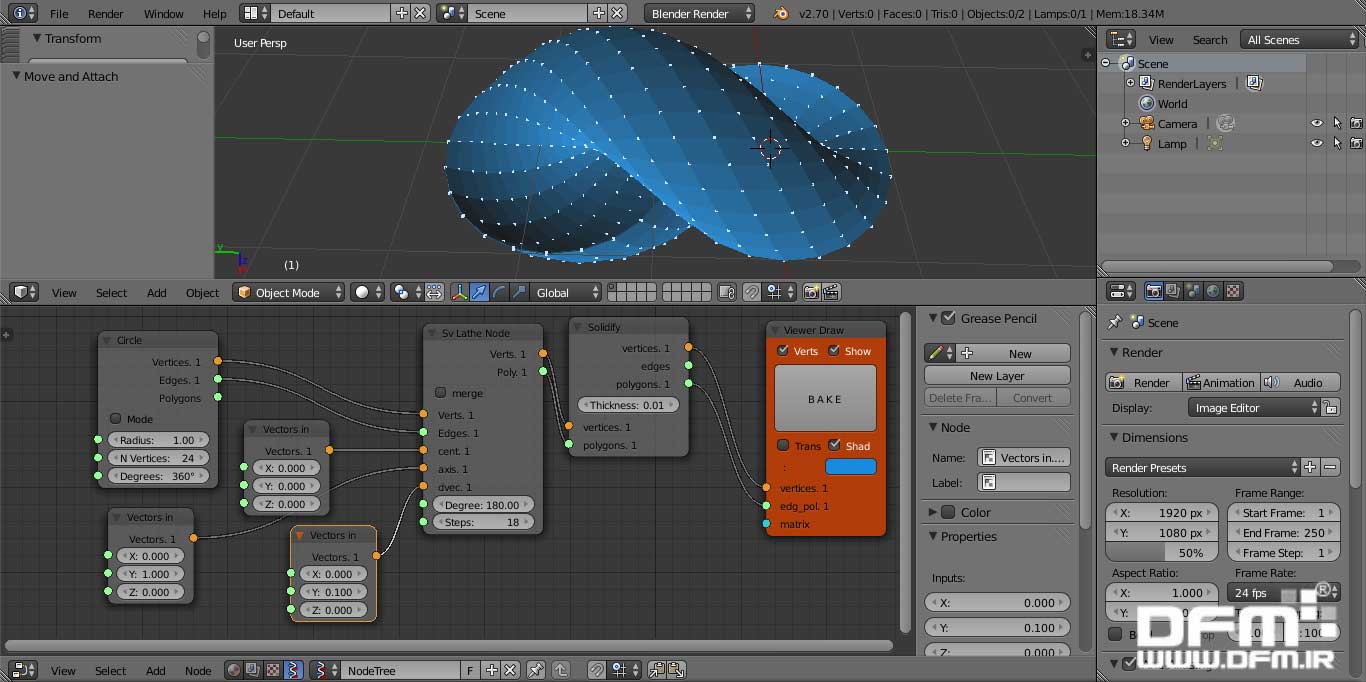Click the OpenGL render image camera icon
This screenshot has width=1366, height=682.
(x=811, y=292)
